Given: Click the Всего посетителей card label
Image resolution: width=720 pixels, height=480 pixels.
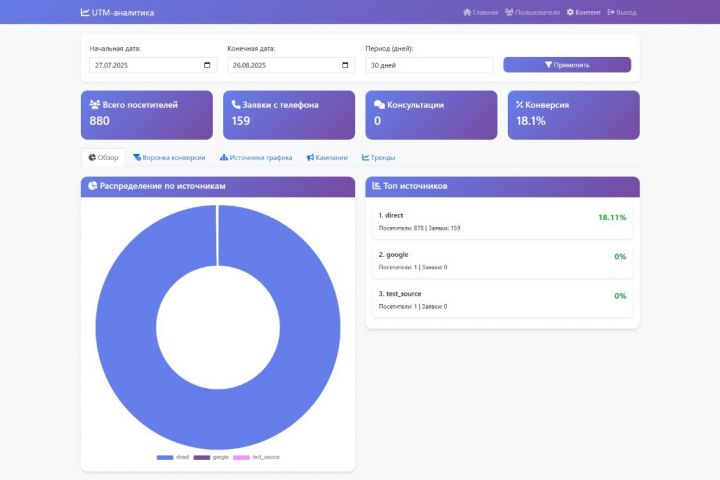Looking at the screenshot, I should click(140, 105).
